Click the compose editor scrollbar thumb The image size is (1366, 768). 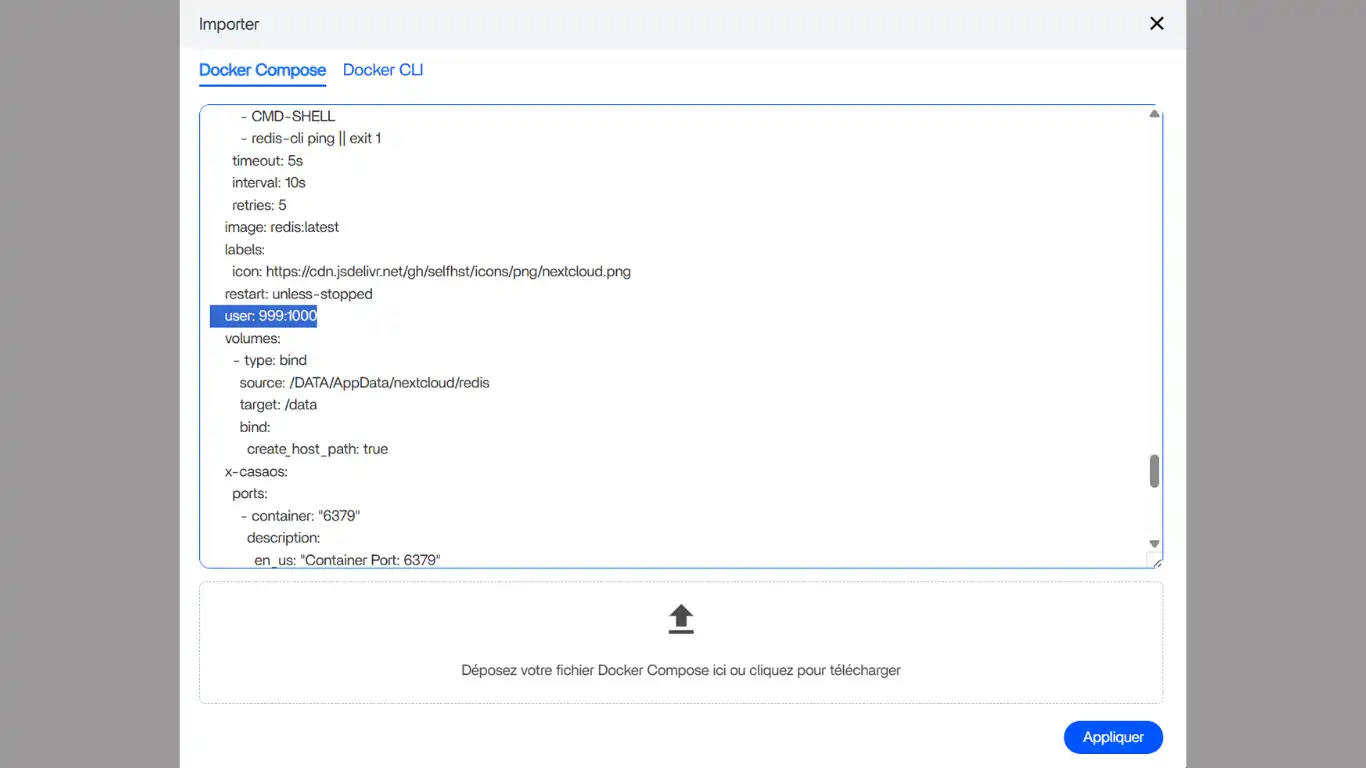pyautogui.click(x=1154, y=471)
